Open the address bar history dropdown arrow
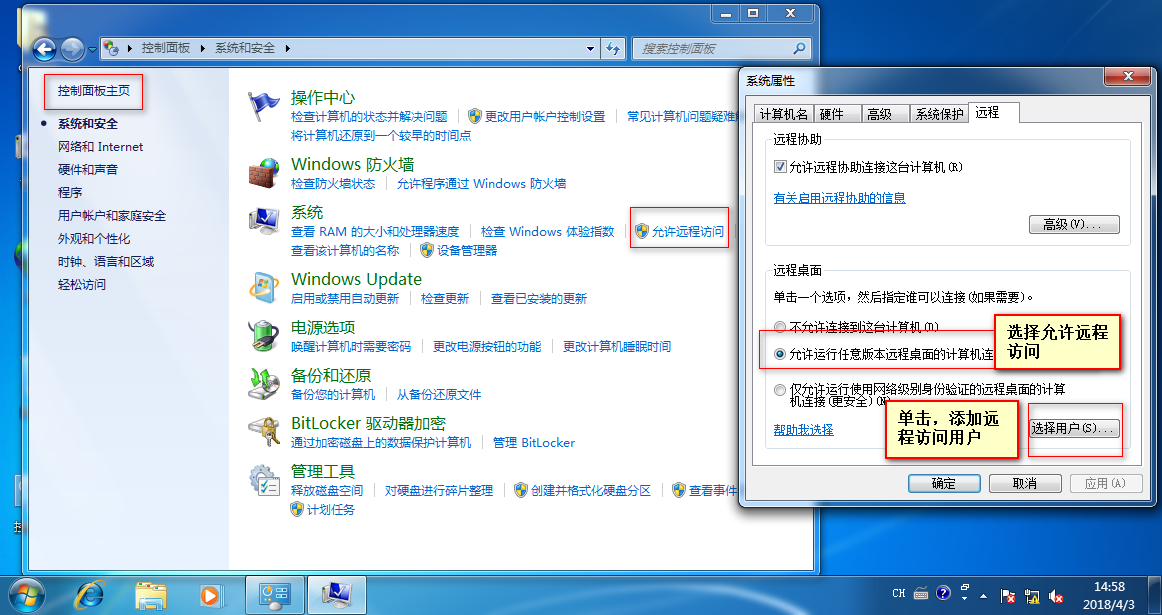1162x615 pixels. 590,49
